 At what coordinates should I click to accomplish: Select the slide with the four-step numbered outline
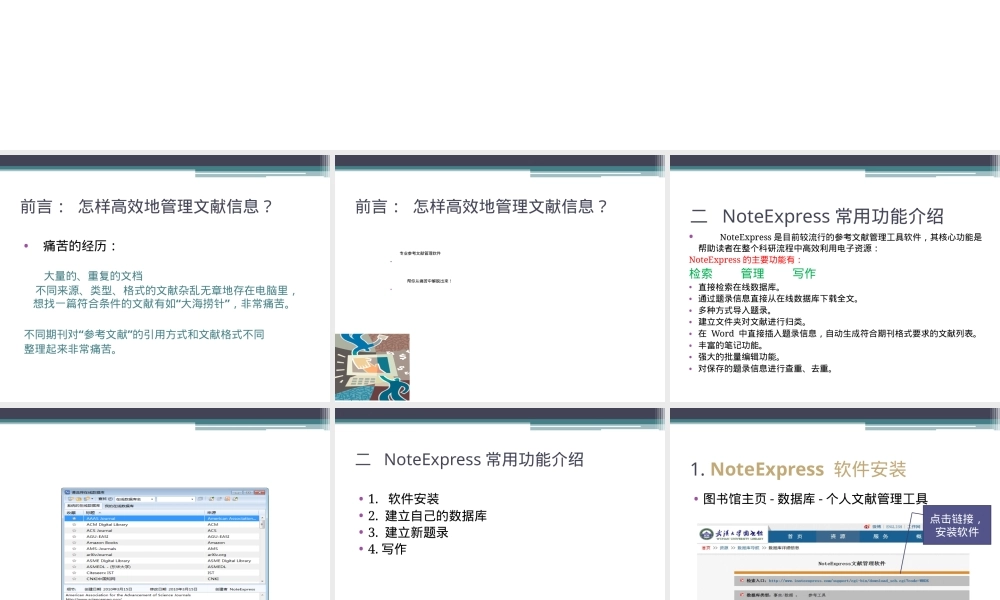tap(499, 504)
